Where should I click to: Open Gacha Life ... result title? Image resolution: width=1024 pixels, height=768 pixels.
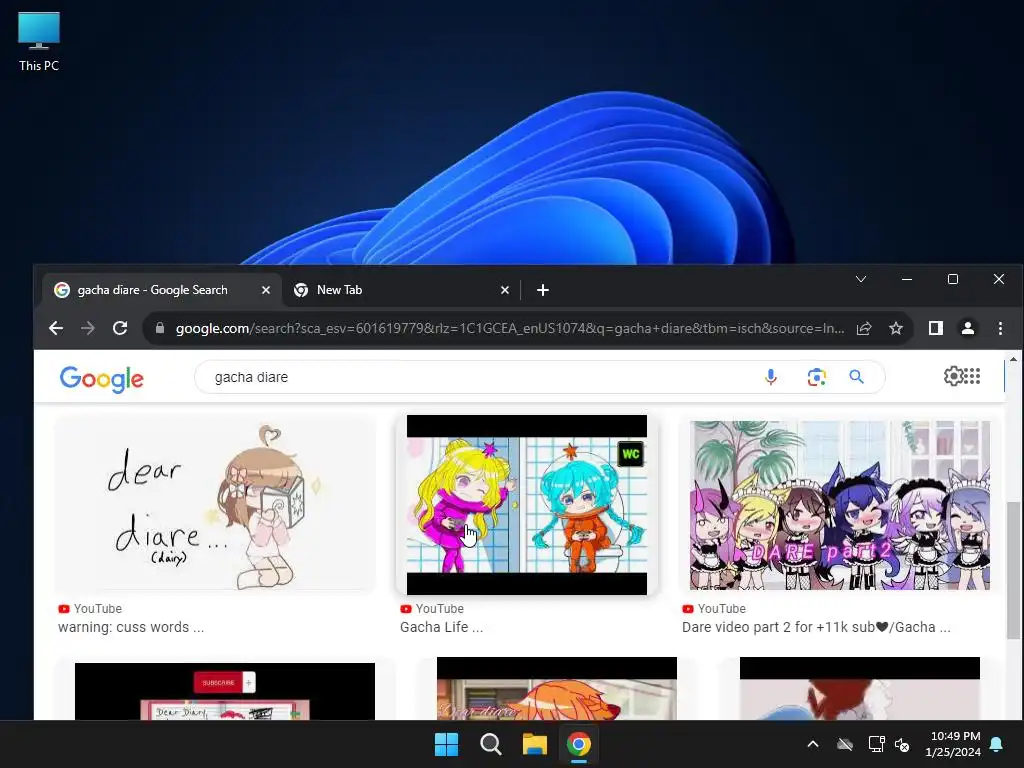(441, 627)
